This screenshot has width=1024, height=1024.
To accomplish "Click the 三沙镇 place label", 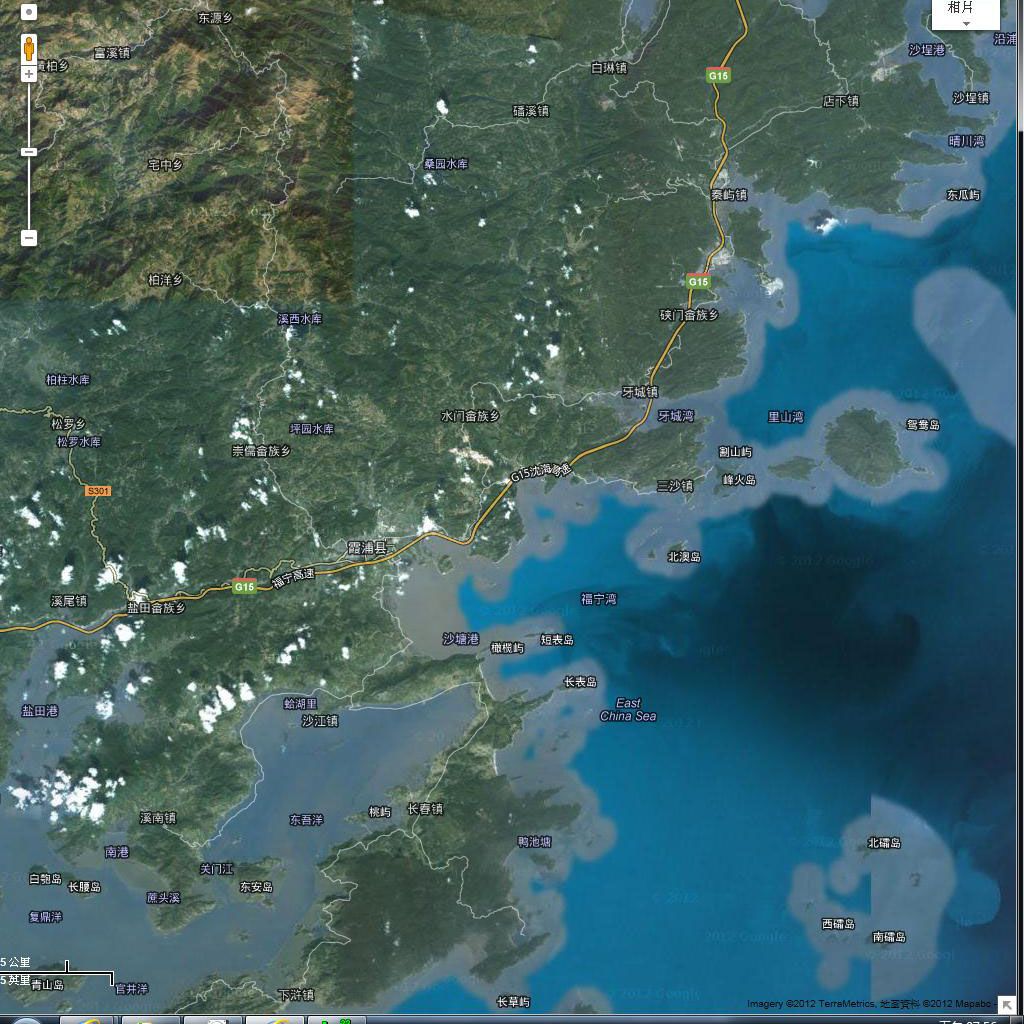I will (674, 486).
